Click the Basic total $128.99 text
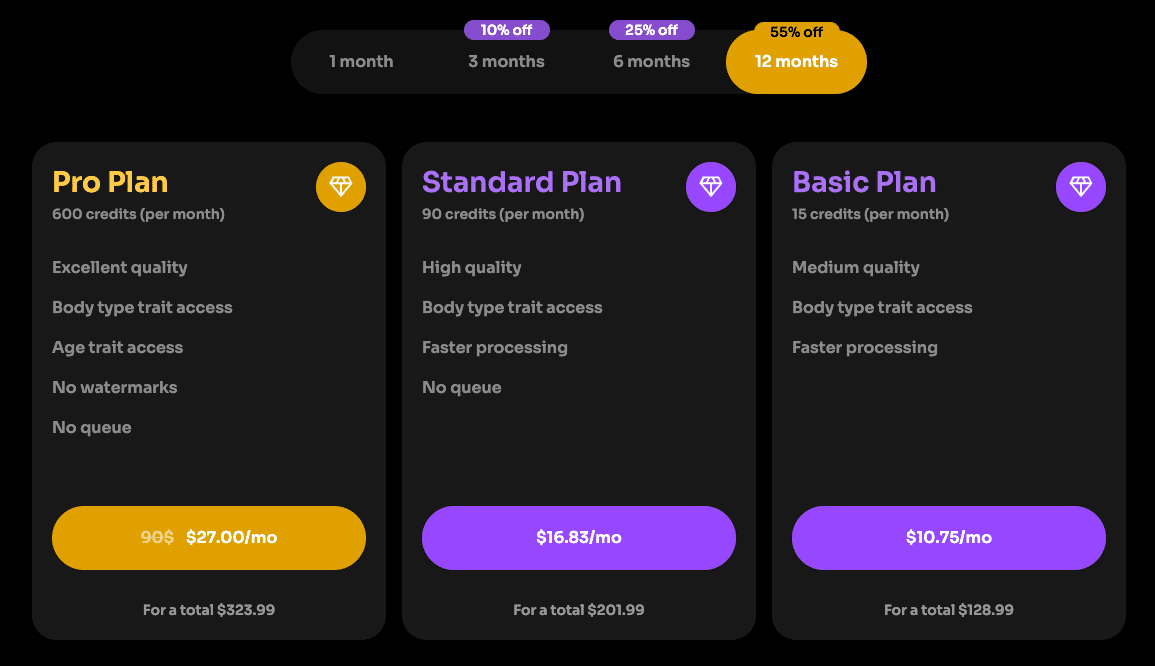 tap(949, 610)
